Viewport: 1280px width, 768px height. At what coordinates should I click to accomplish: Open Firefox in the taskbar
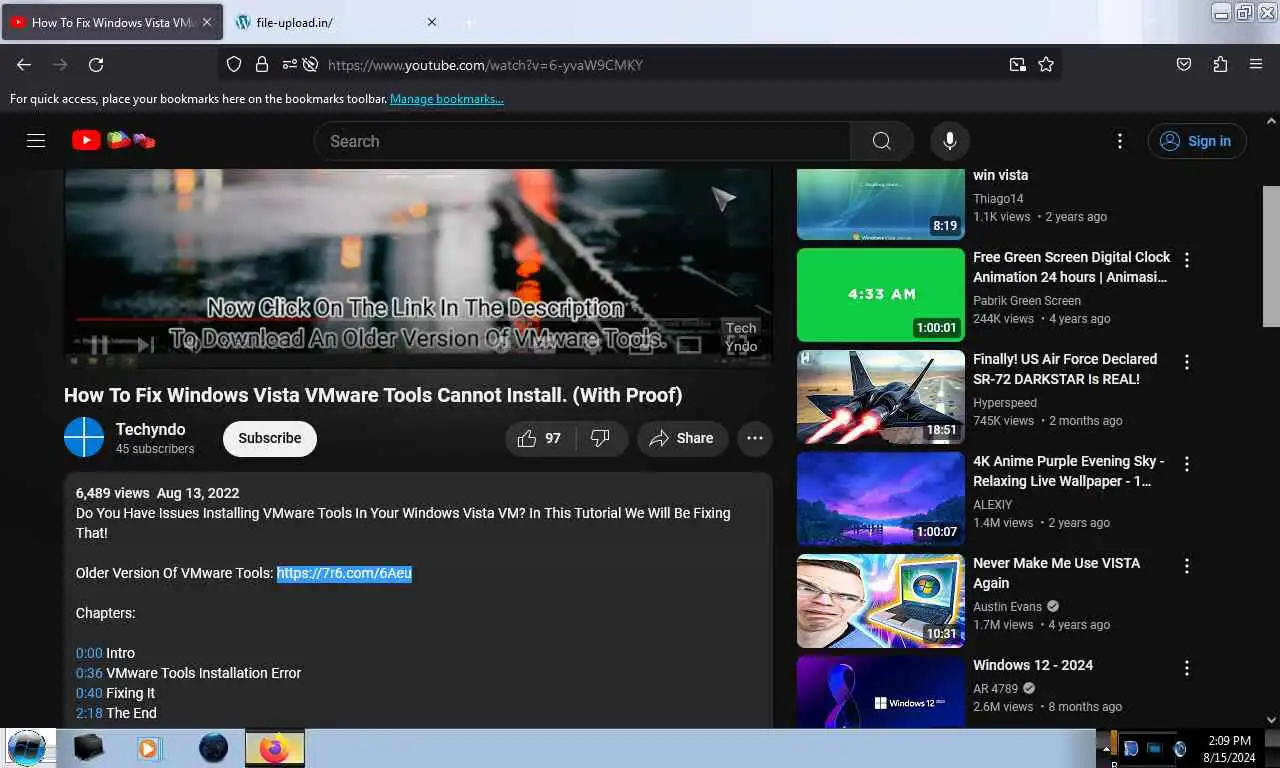click(x=275, y=748)
